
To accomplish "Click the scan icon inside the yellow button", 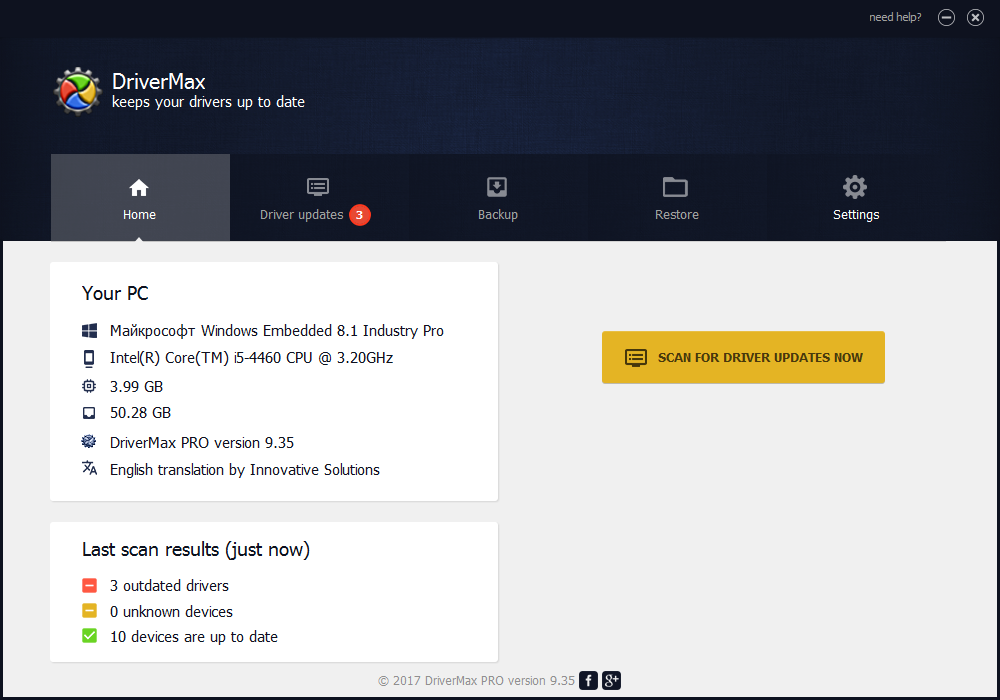I will pyautogui.click(x=636, y=358).
